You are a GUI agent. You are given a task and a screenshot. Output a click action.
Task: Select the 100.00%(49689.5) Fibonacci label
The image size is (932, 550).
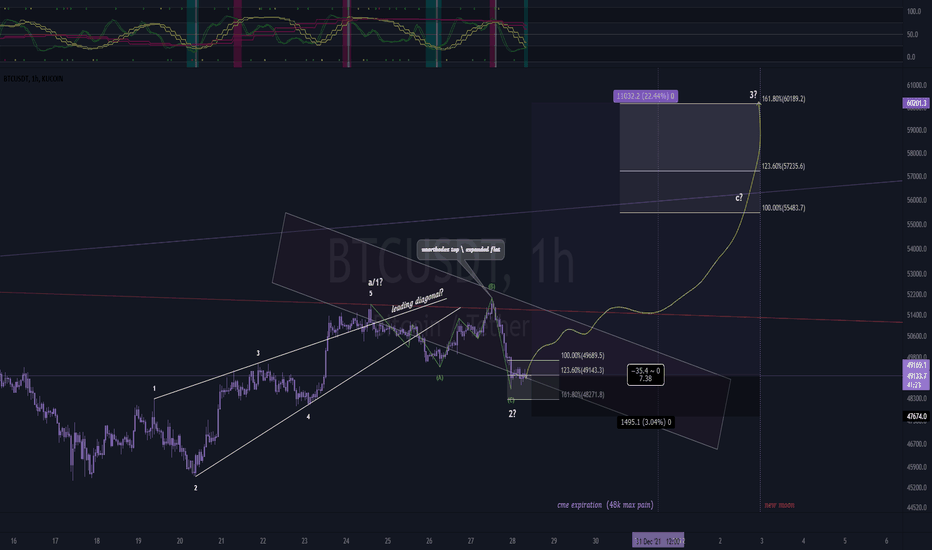pyautogui.click(x=582, y=356)
